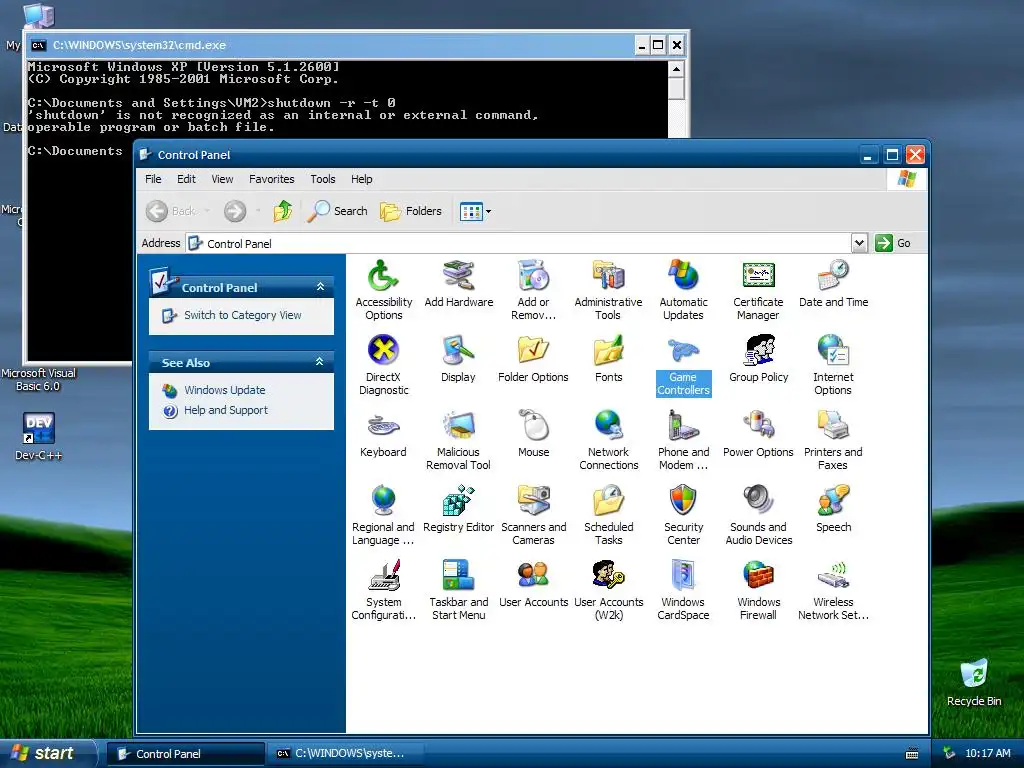Open Power Options icon
This screenshot has width=1024, height=768.
pyautogui.click(x=758, y=434)
